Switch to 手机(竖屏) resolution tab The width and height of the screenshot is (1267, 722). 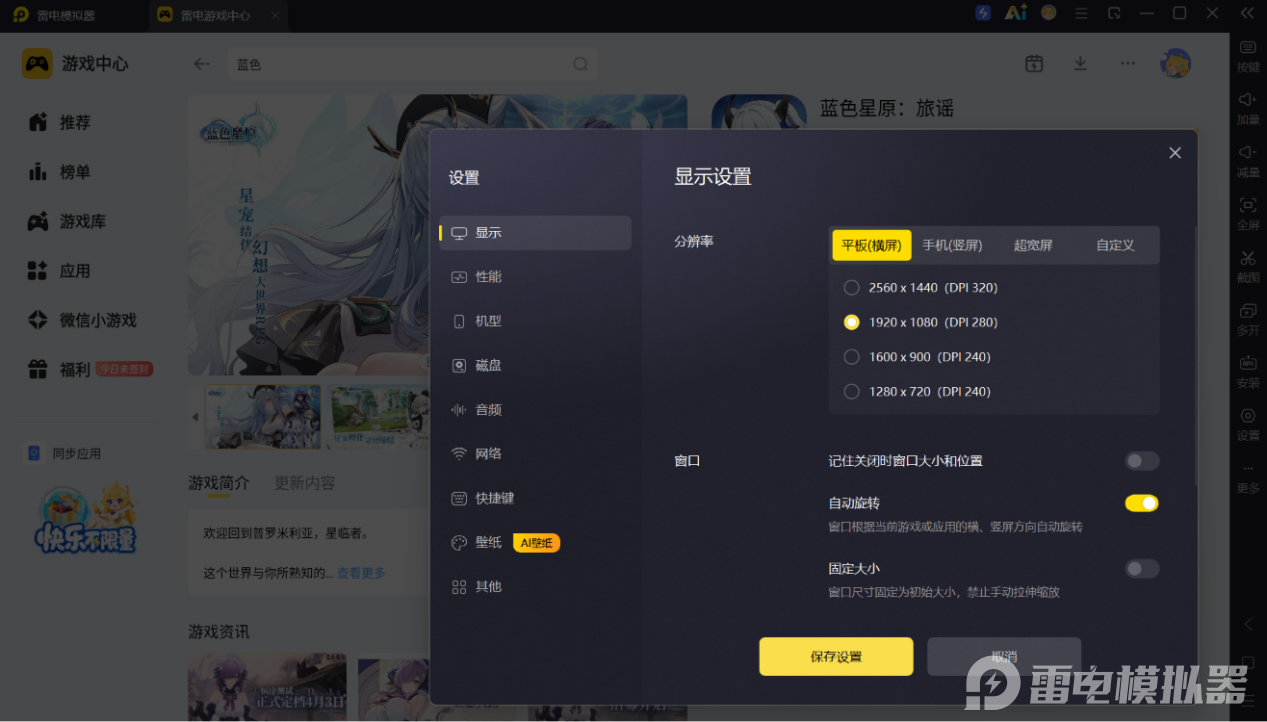(952, 245)
